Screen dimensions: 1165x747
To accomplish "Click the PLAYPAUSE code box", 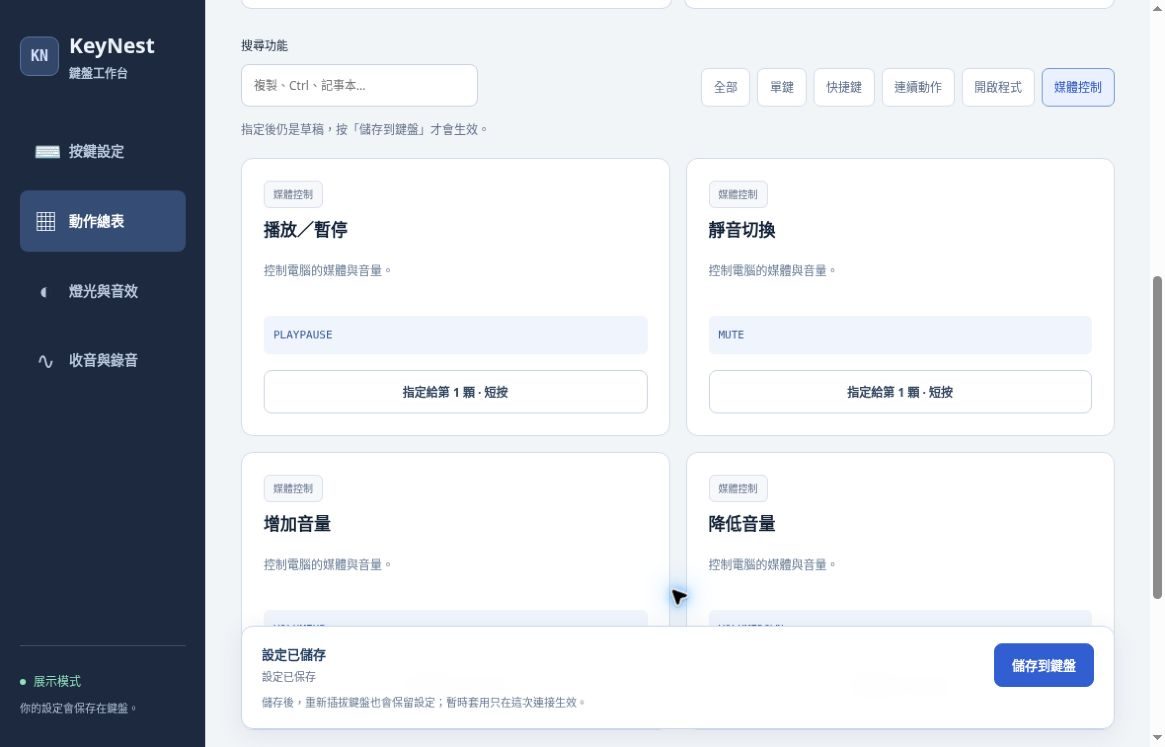I will pos(455,335).
